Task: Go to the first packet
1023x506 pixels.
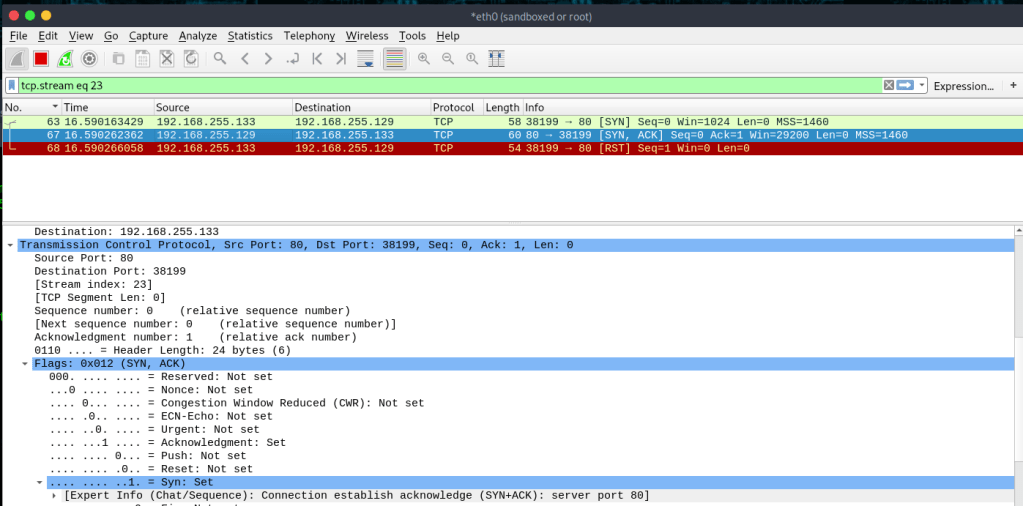Action: point(317,59)
